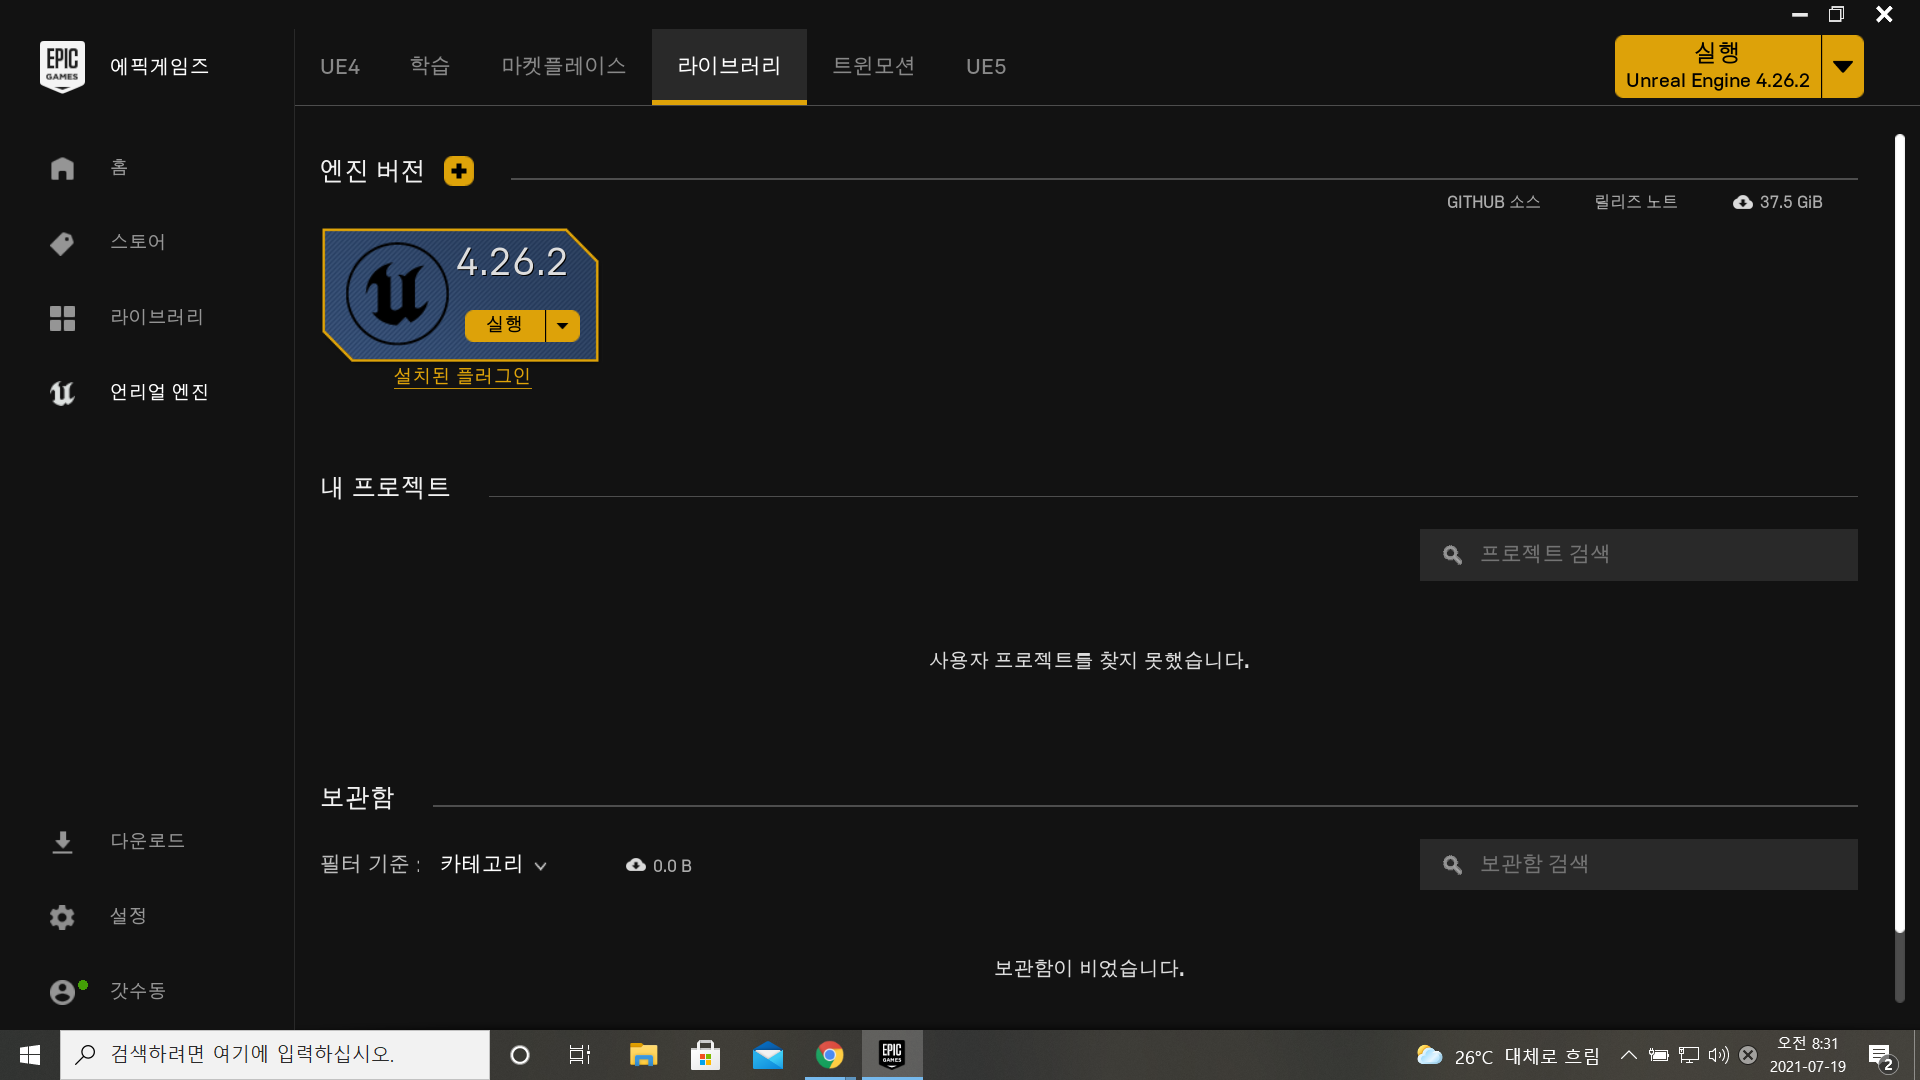Click the Epic Games logo icon
The image size is (1920, 1080).
click(x=62, y=66)
